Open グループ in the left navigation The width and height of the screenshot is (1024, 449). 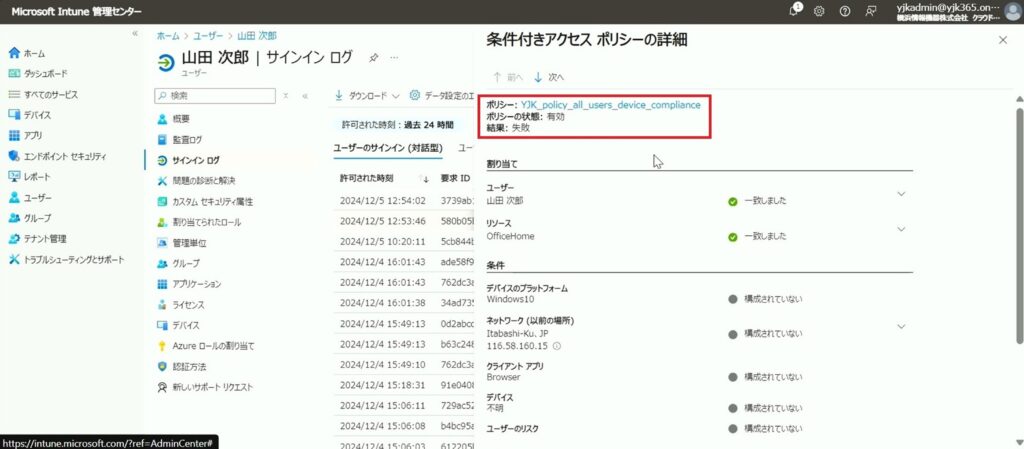[29, 218]
